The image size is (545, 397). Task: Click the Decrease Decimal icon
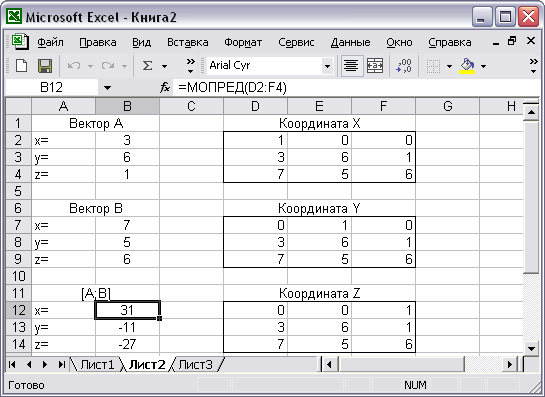[404, 66]
